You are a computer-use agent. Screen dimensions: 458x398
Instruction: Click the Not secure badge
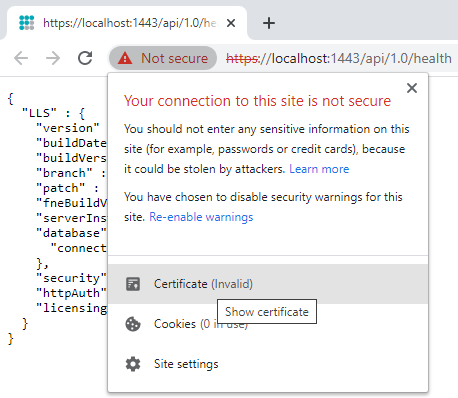(163, 58)
